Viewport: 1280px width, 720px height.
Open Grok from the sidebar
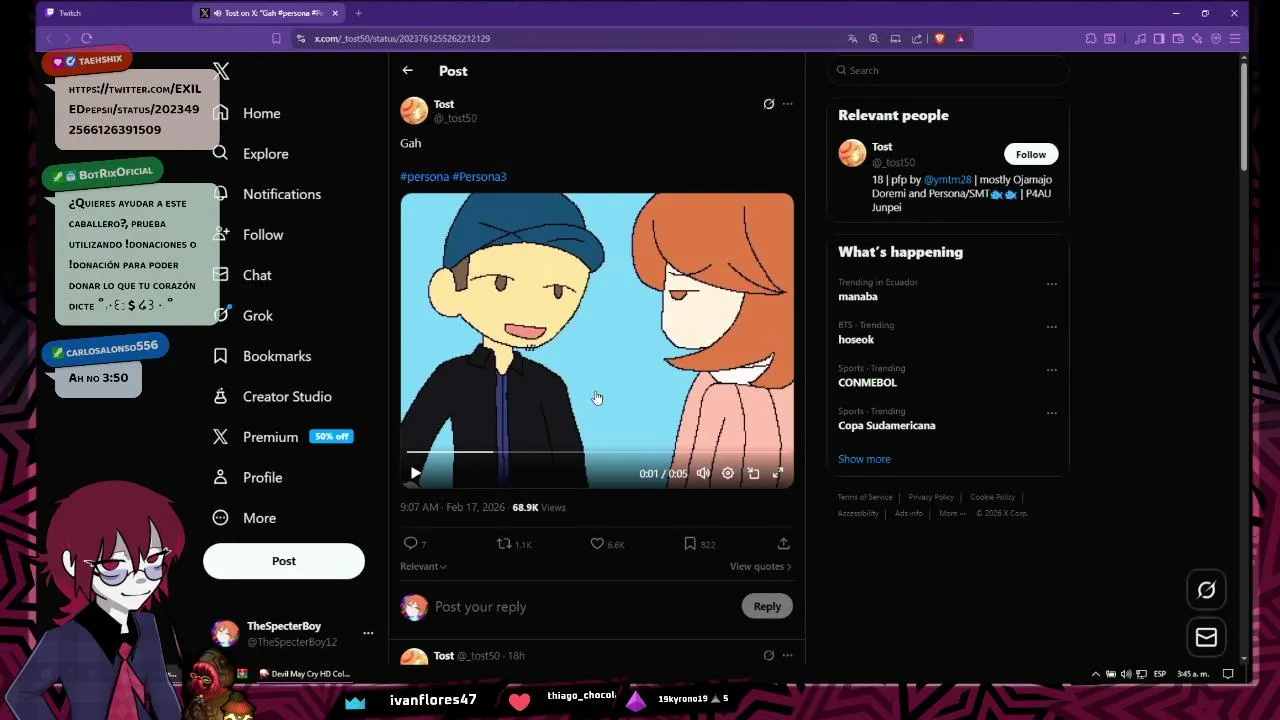click(242, 316)
